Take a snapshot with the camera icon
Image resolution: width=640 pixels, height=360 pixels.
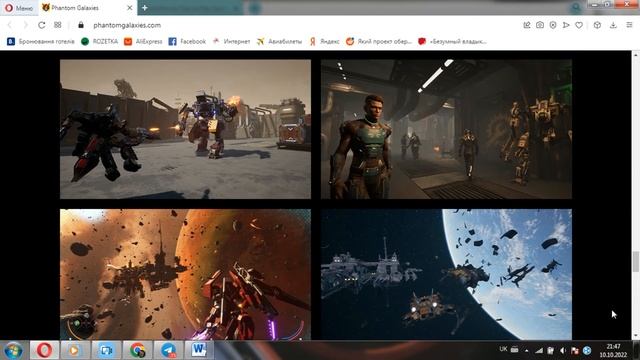tap(540, 25)
